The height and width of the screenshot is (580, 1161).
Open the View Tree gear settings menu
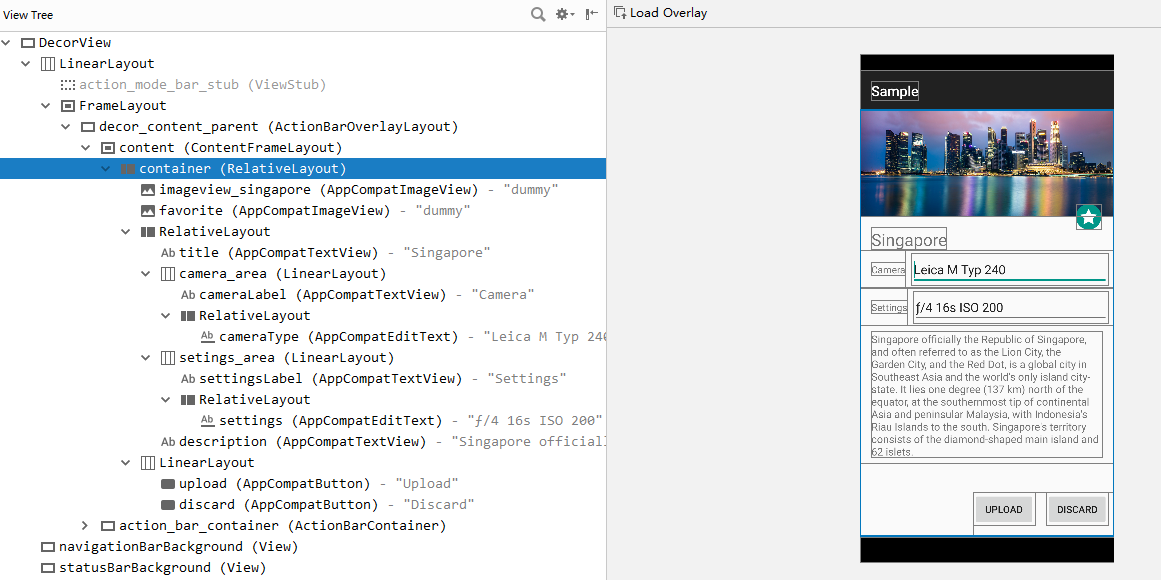(563, 14)
